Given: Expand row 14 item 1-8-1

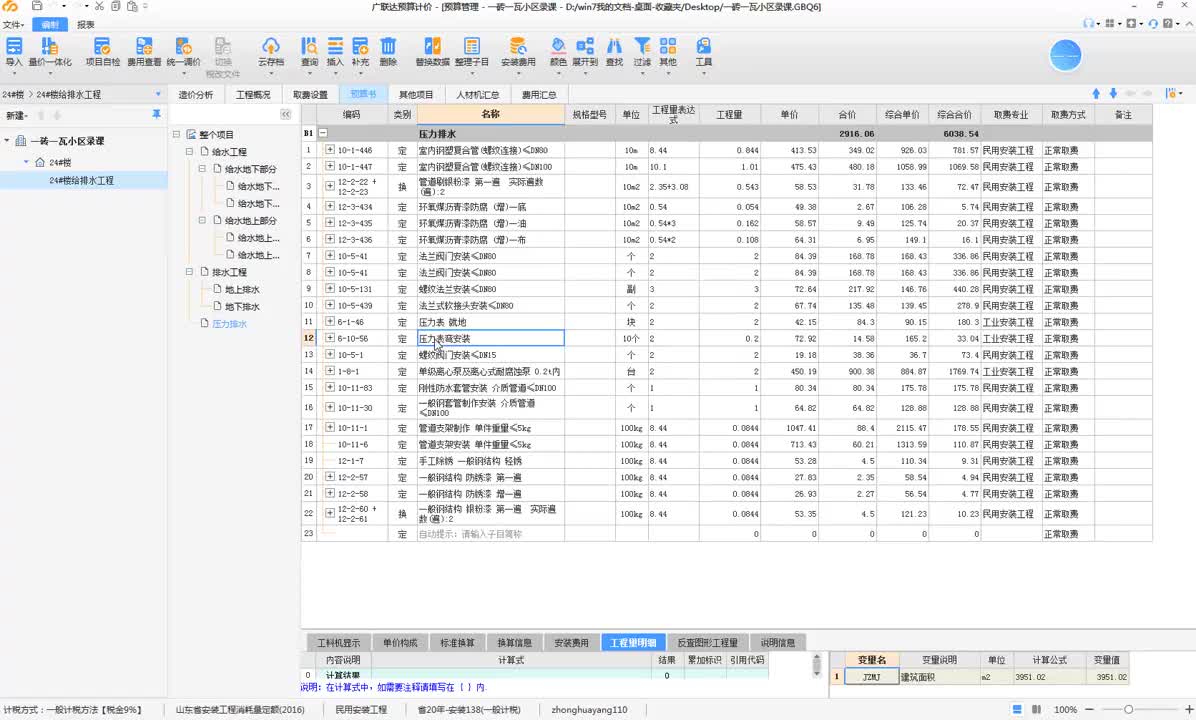Looking at the screenshot, I should click(x=330, y=371).
